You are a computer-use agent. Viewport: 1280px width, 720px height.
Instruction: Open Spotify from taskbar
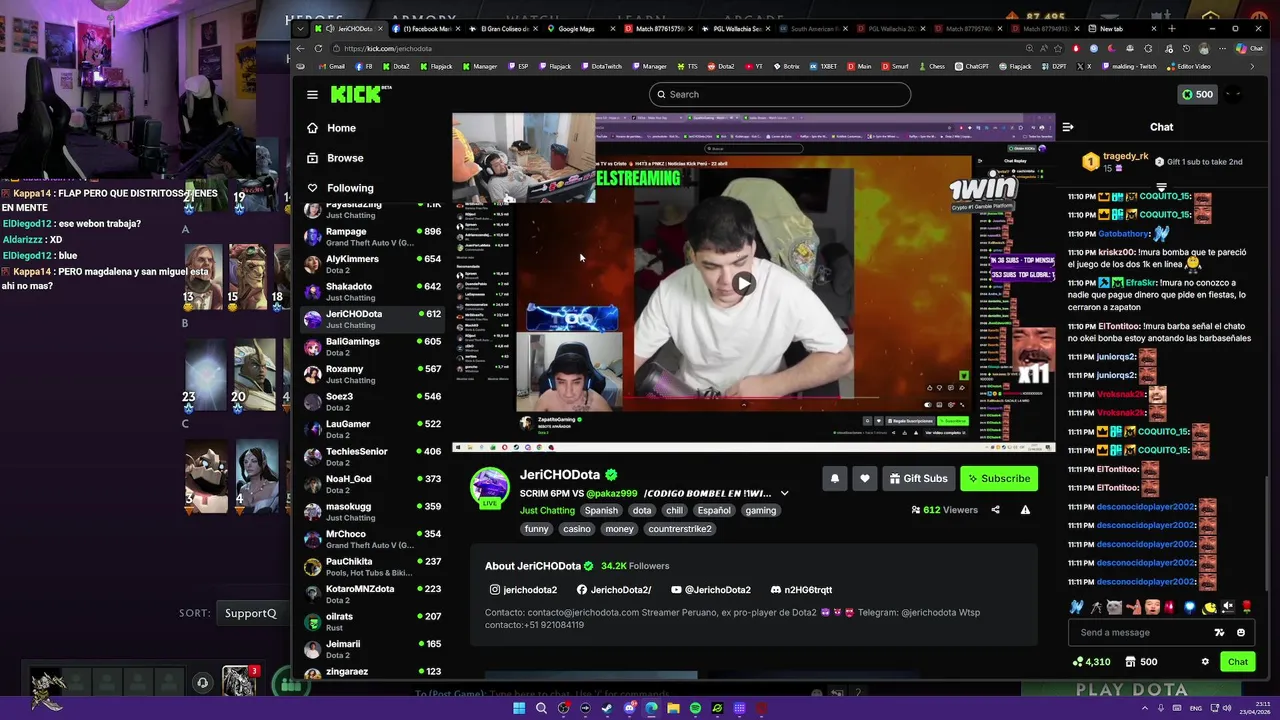coord(695,708)
